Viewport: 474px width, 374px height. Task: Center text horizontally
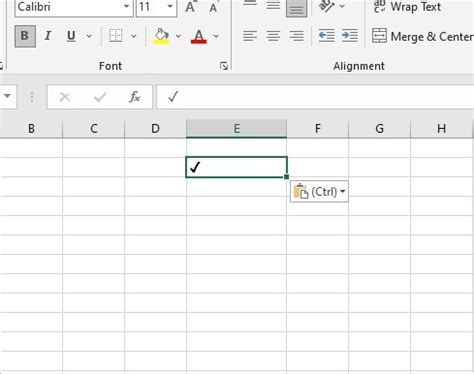tap(273, 36)
